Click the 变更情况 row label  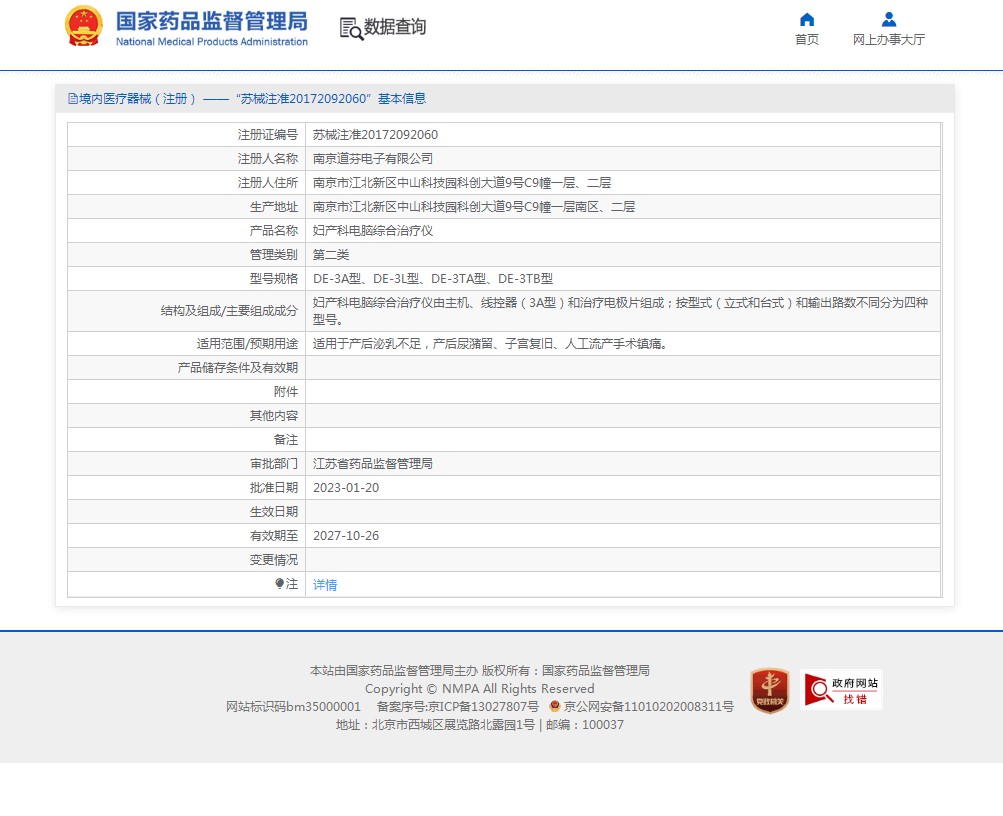[x=274, y=560]
